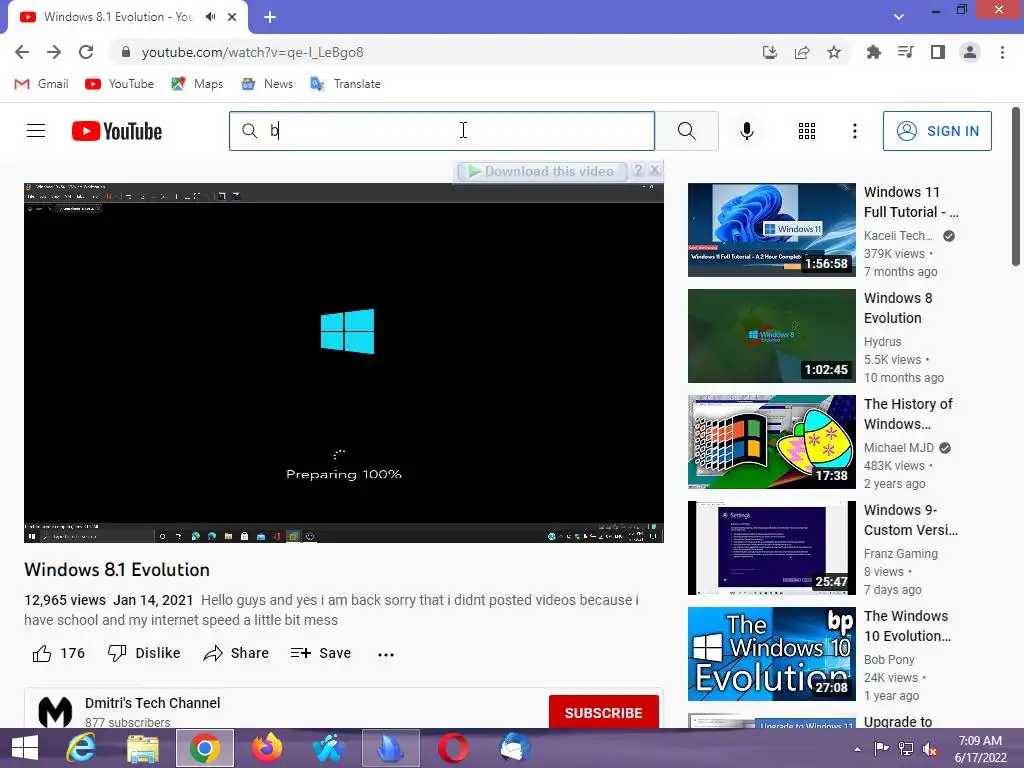Open Chrome three-dot menu
The height and width of the screenshot is (768, 1024).
[1002, 52]
